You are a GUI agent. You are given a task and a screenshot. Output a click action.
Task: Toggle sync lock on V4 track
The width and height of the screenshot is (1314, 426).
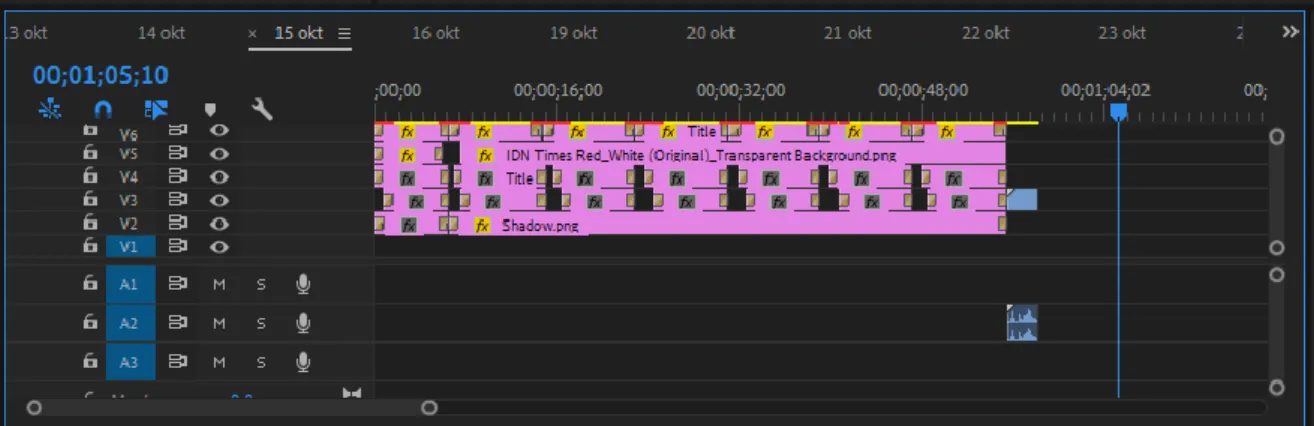178,177
